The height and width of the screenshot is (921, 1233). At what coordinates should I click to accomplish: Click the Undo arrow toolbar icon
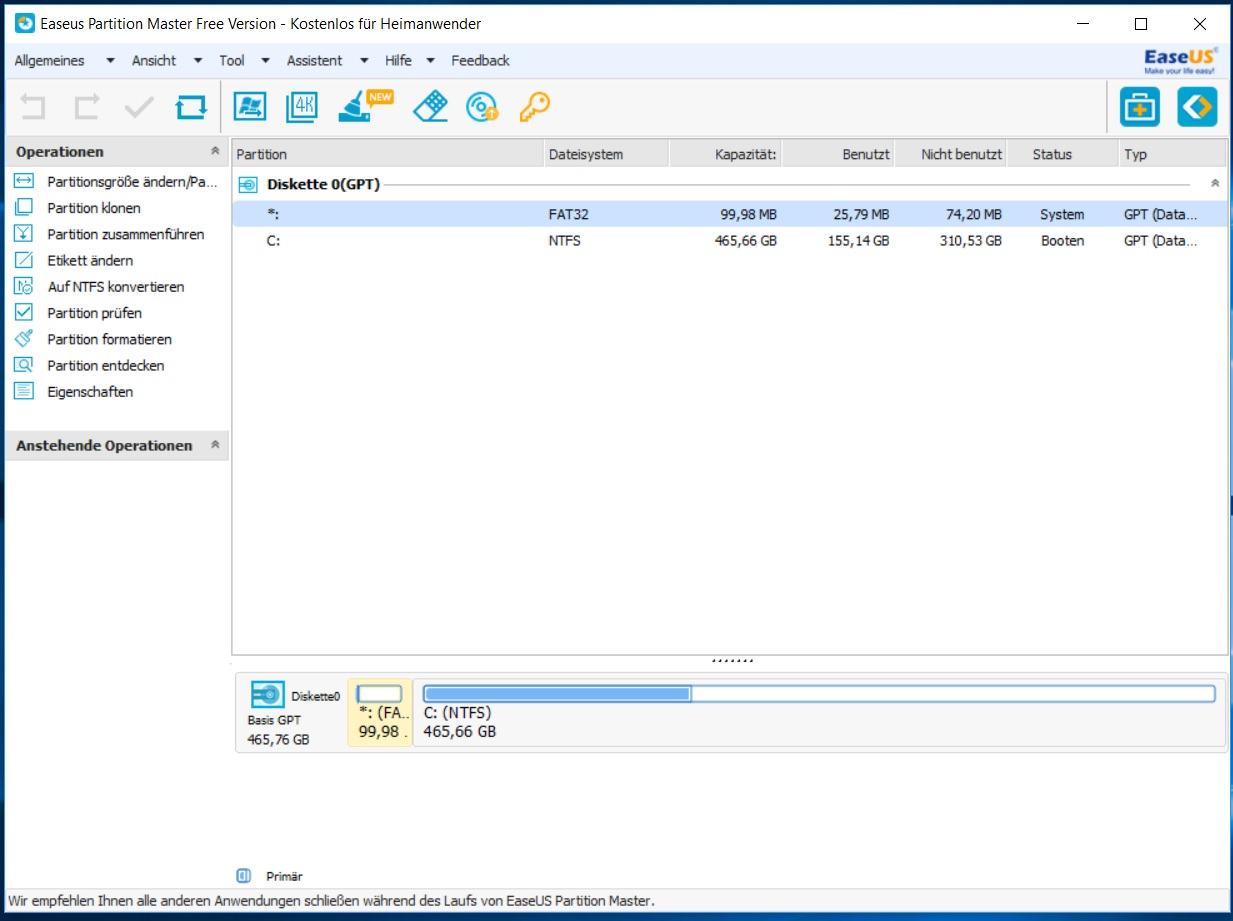point(33,107)
